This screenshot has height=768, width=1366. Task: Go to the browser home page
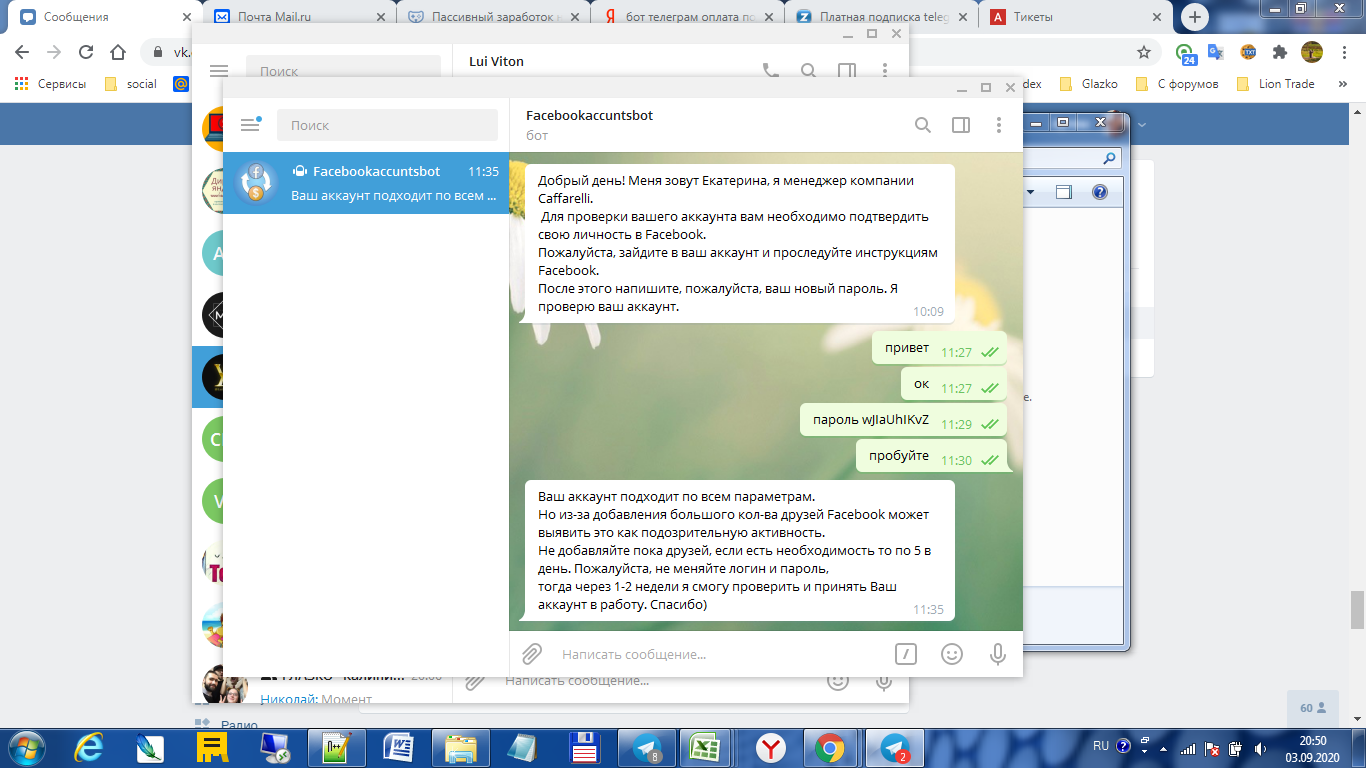click(x=118, y=52)
